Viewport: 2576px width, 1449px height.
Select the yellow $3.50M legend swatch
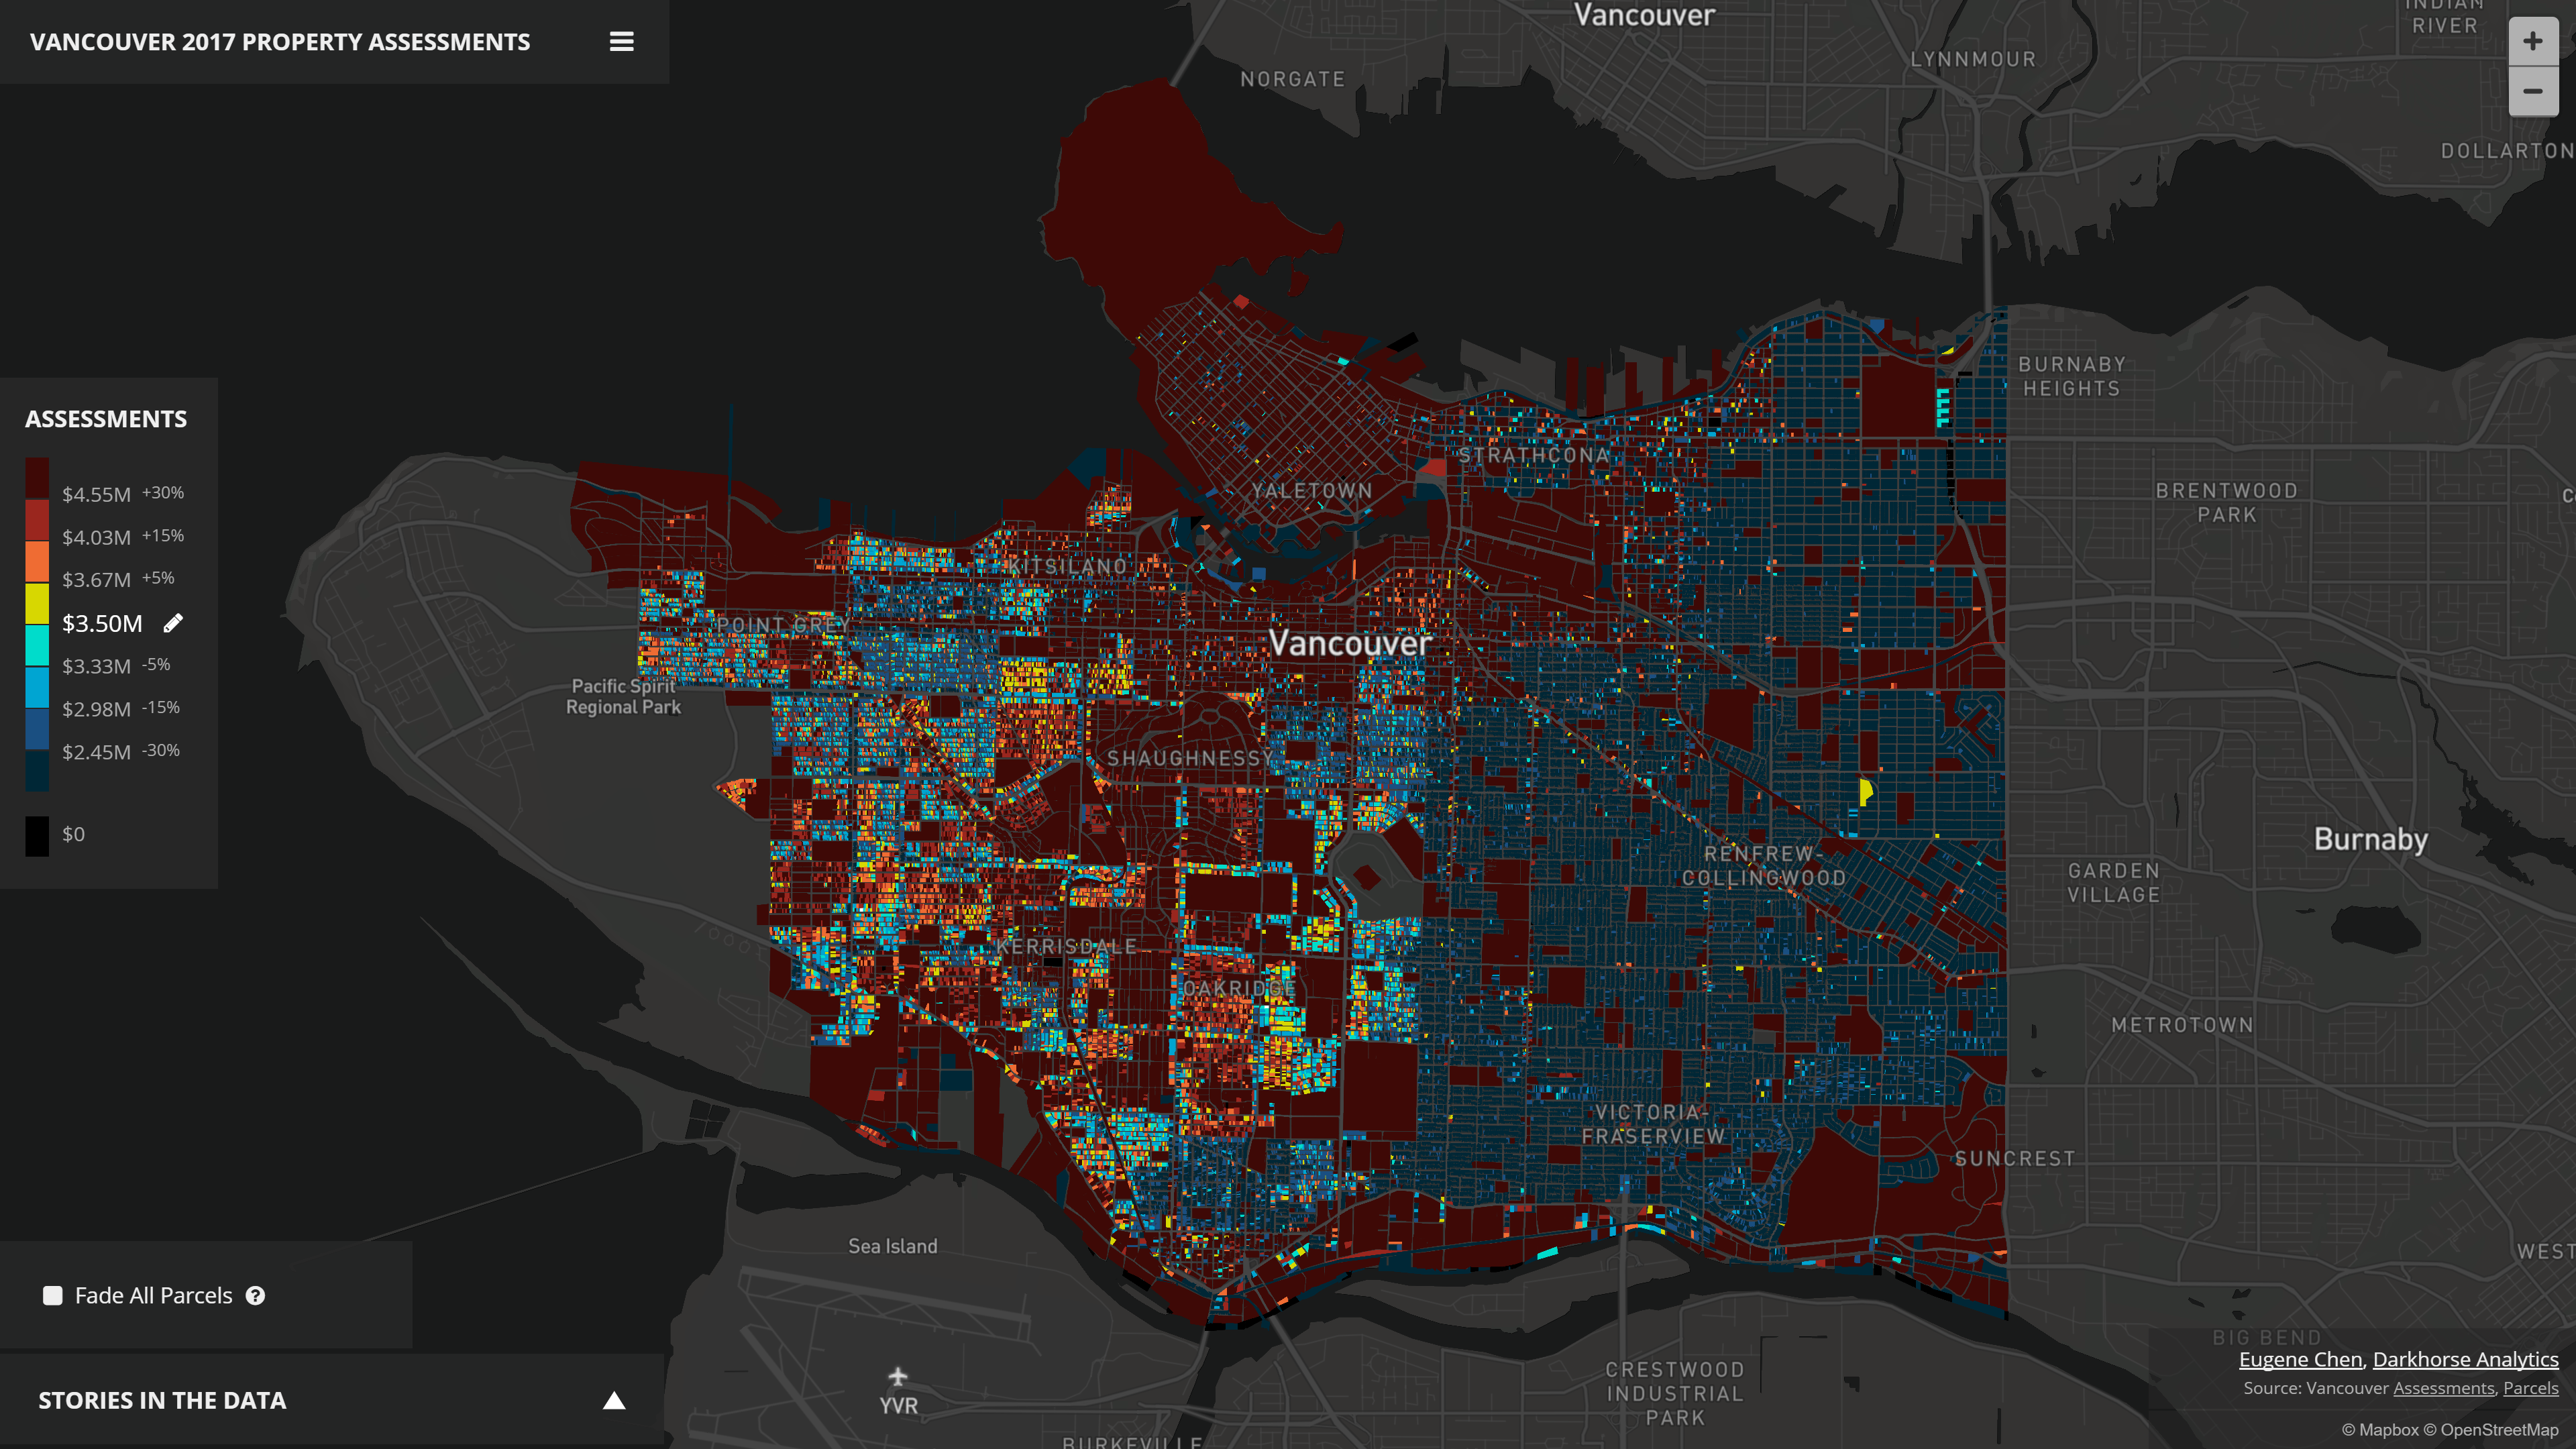pos(37,604)
